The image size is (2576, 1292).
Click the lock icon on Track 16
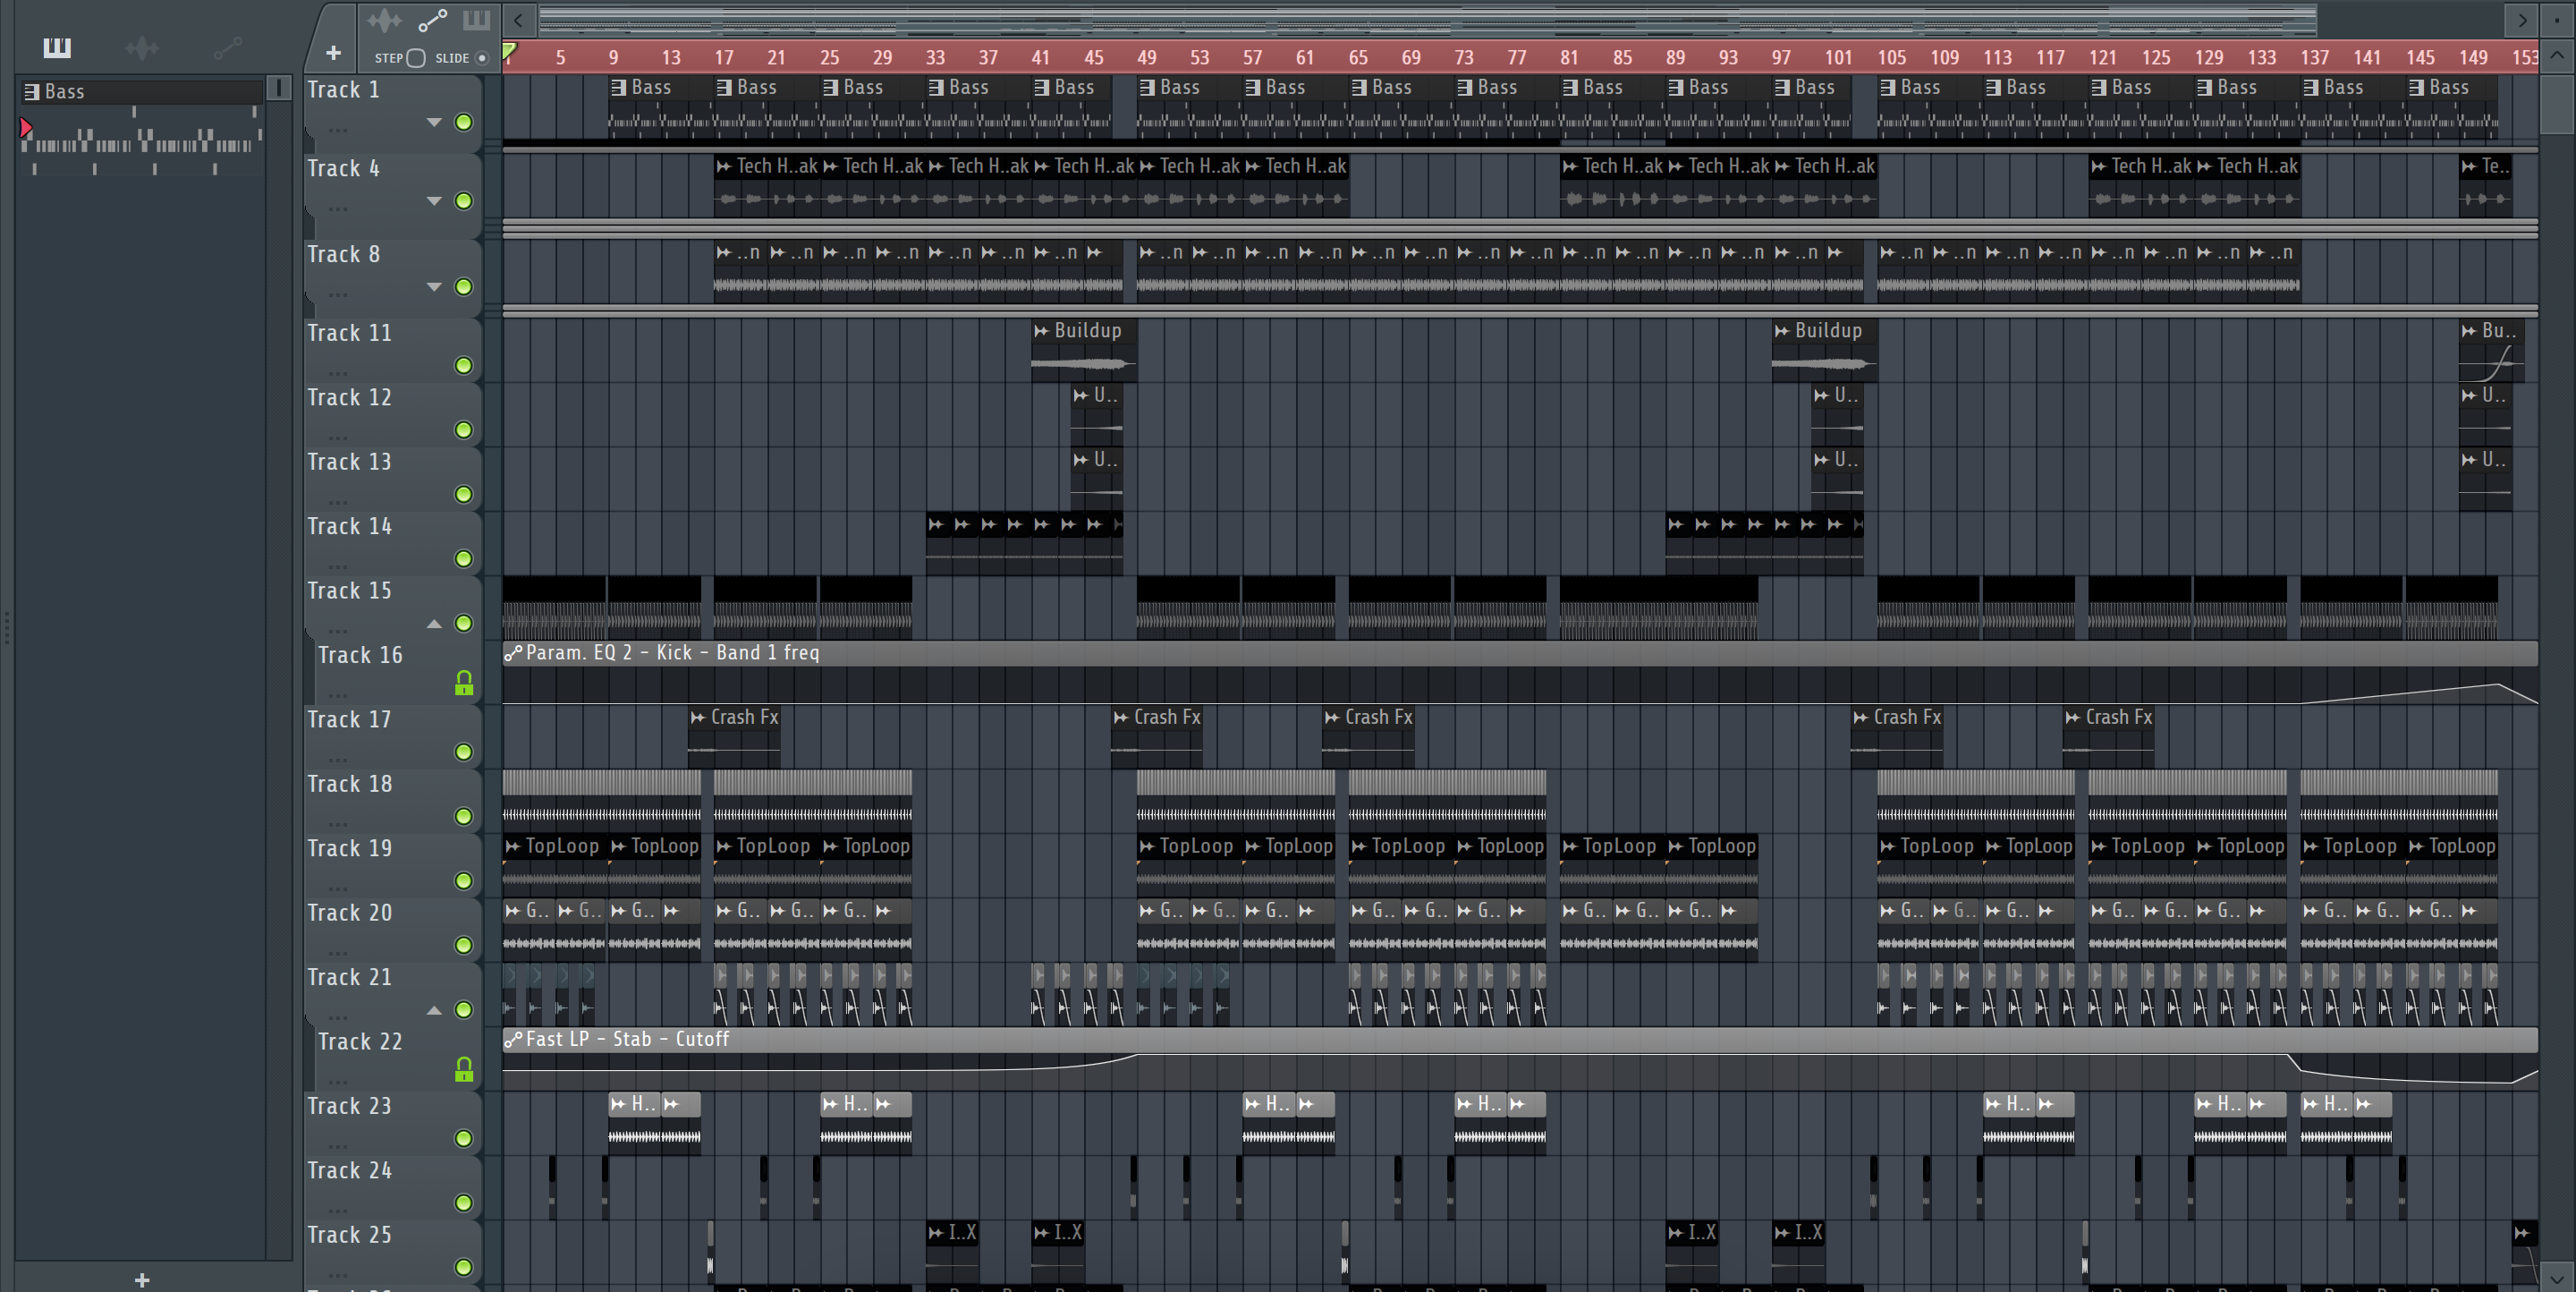point(464,683)
